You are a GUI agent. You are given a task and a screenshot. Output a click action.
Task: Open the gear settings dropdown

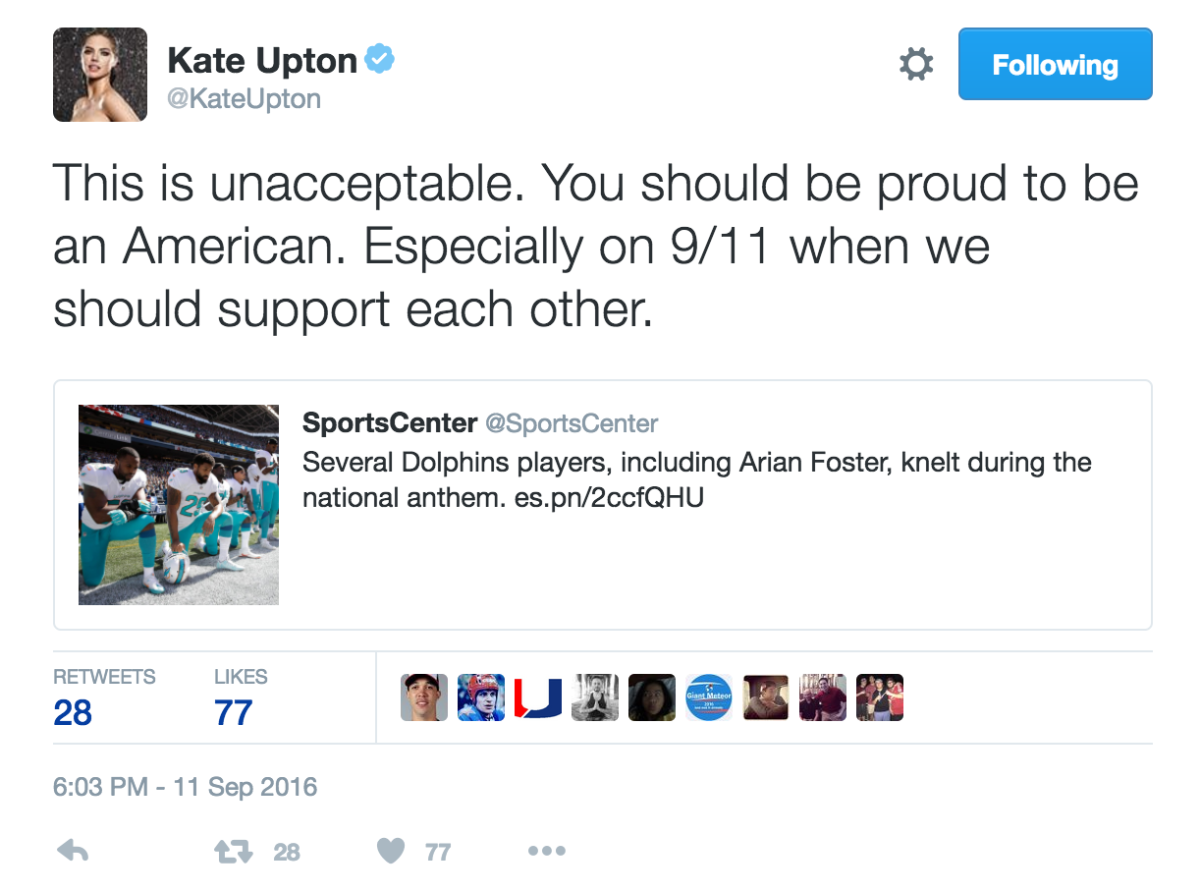pyautogui.click(x=916, y=65)
